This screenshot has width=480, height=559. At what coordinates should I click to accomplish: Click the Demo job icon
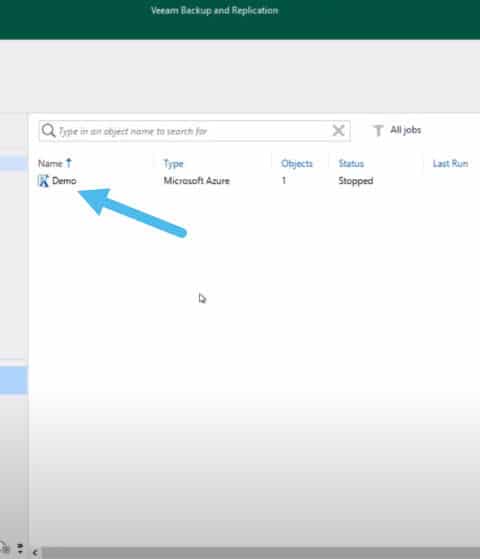coord(43,181)
